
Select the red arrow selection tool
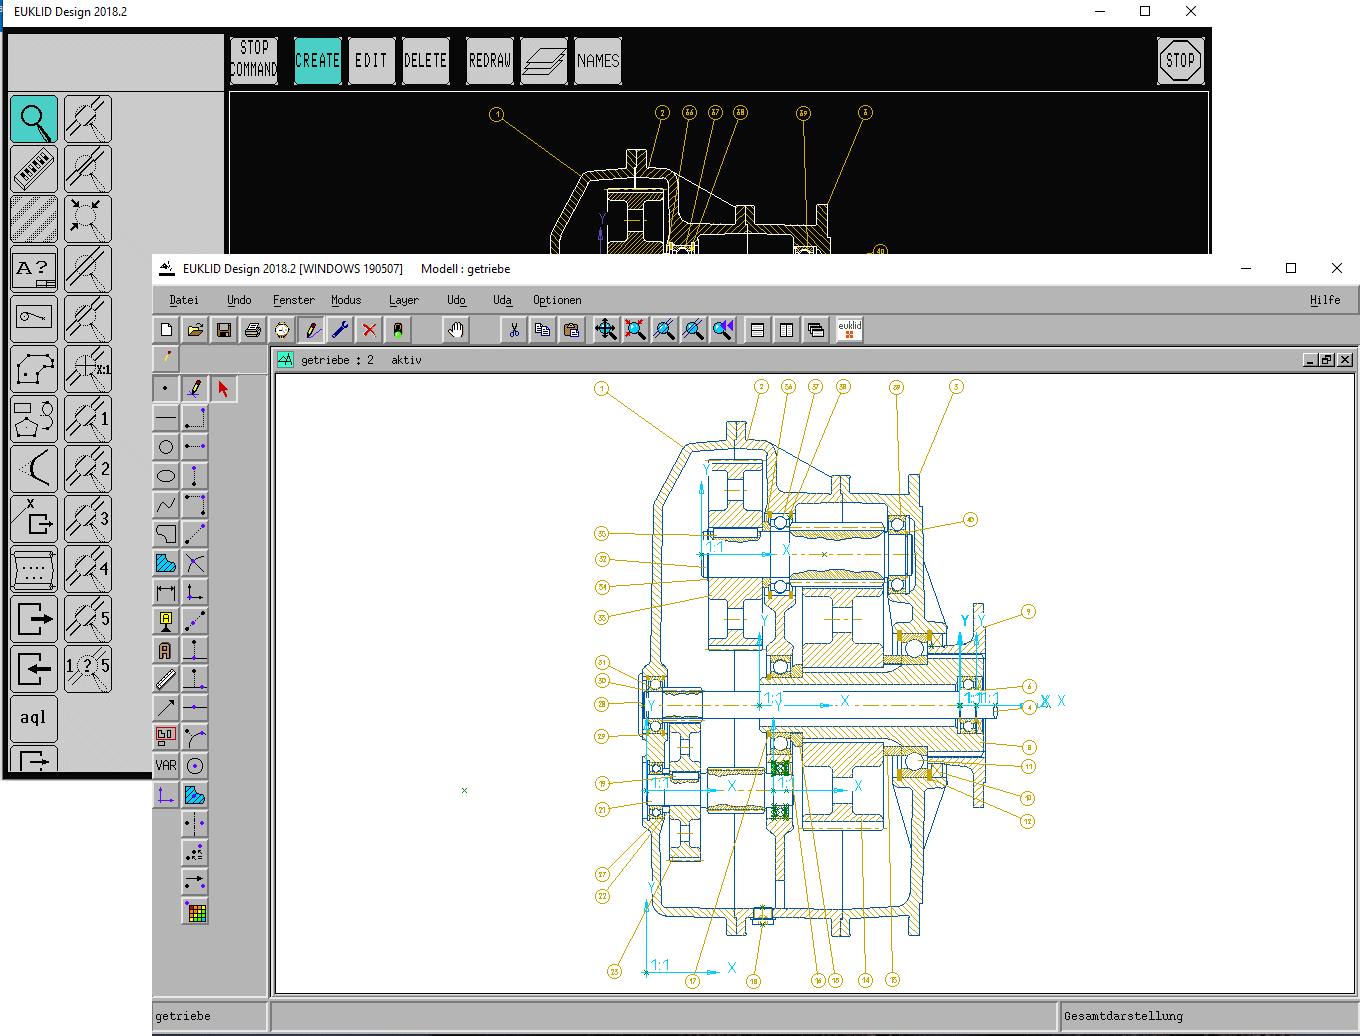[x=224, y=389]
